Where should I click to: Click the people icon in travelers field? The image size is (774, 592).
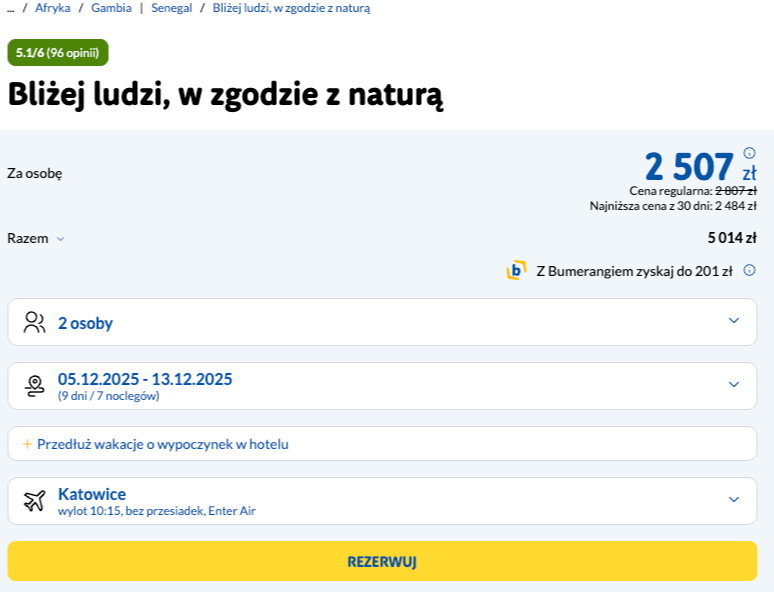pyautogui.click(x=35, y=322)
